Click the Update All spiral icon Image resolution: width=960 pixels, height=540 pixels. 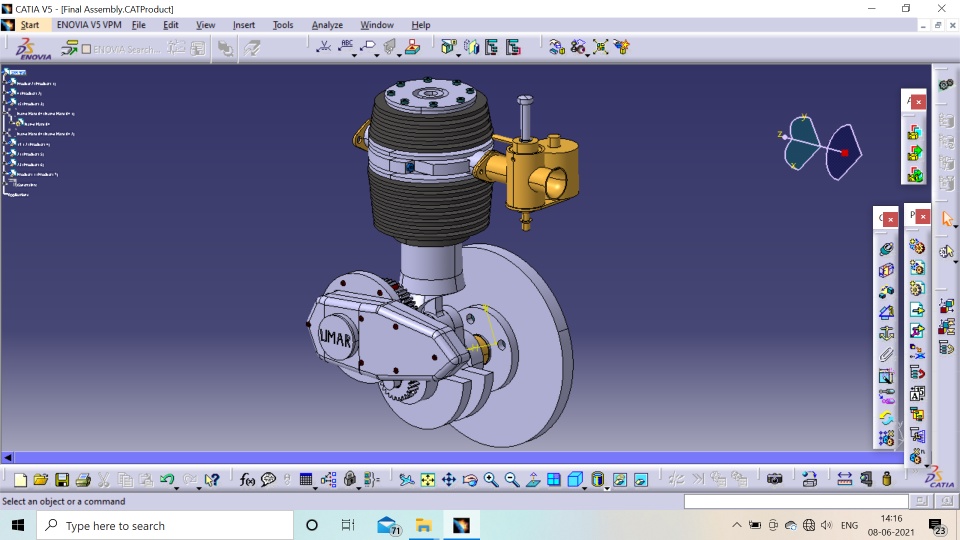[887, 418]
